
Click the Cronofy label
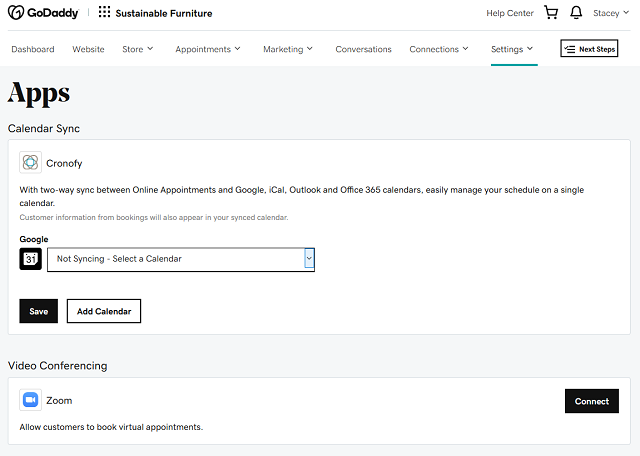click(x=64, y=163)
